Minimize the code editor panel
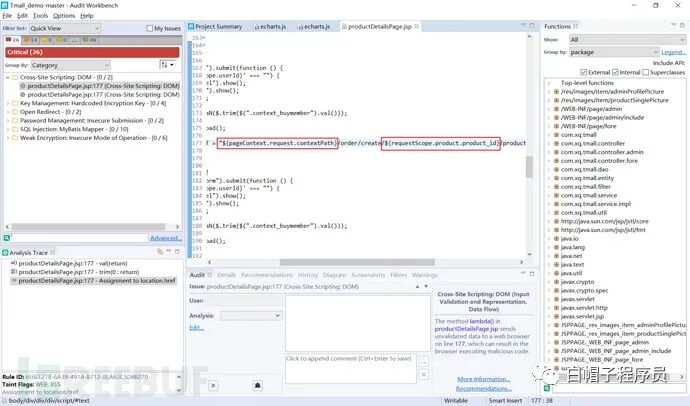This screenshot has height=406, width=690. (523, 26)
